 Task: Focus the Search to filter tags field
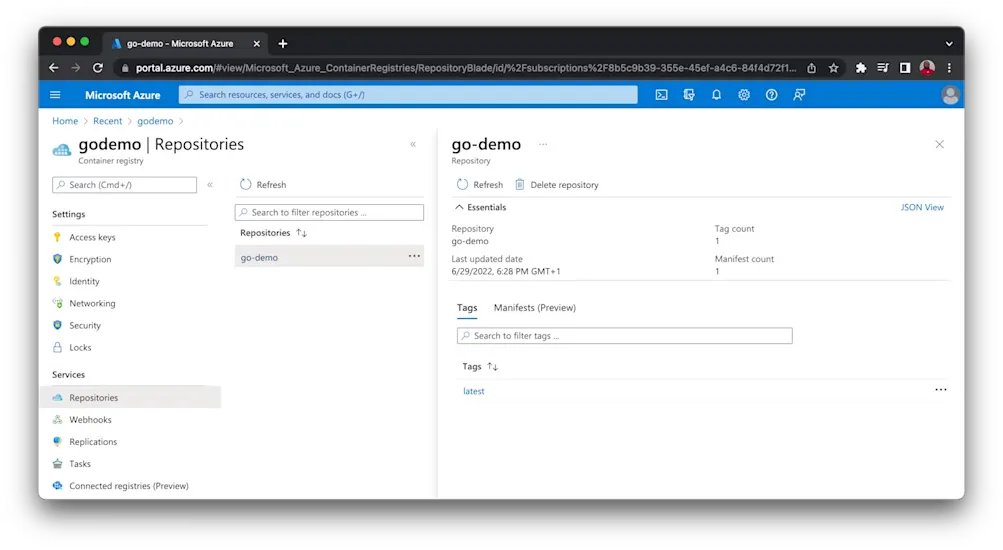[624, 336]
